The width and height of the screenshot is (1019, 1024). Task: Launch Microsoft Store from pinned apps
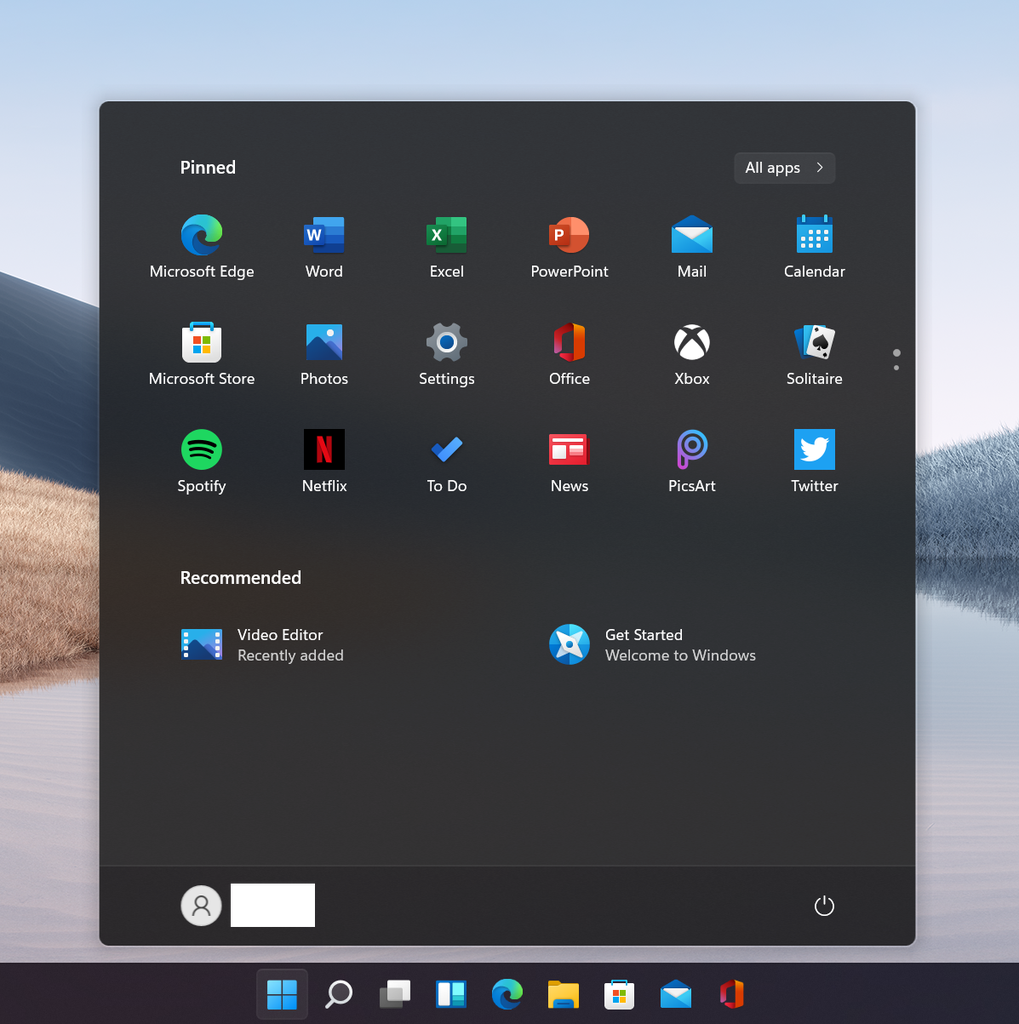[x=201, y=353]
